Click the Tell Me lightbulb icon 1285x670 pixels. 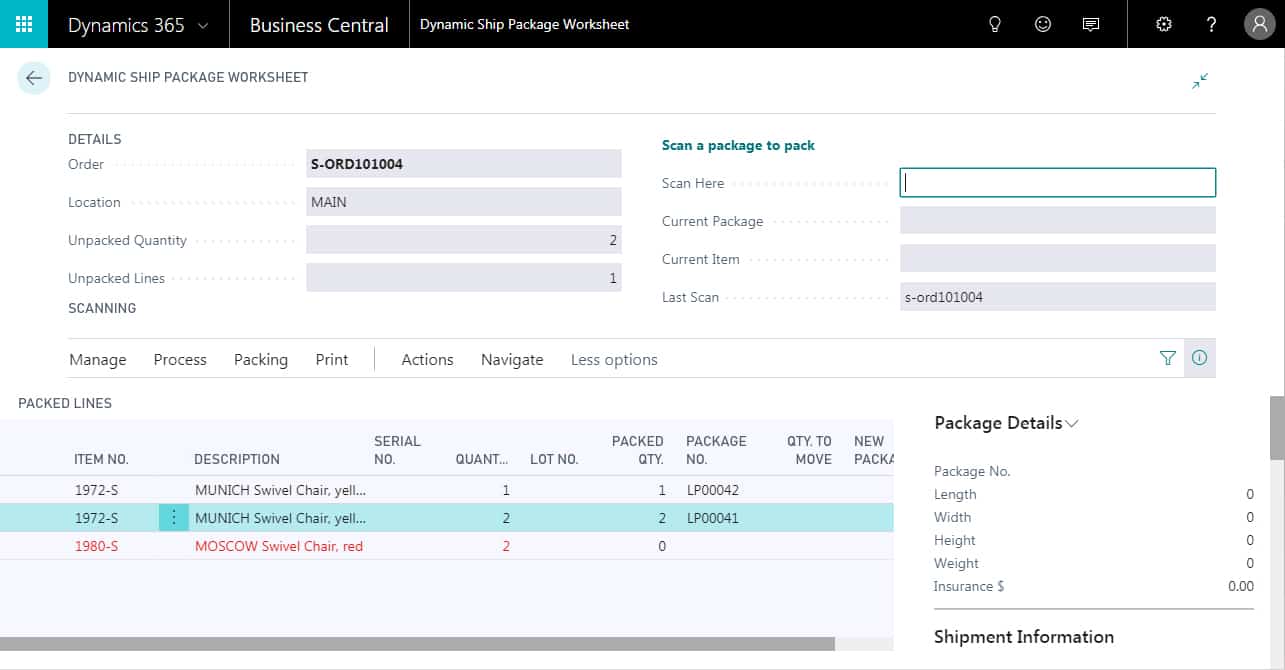point(994,24)
